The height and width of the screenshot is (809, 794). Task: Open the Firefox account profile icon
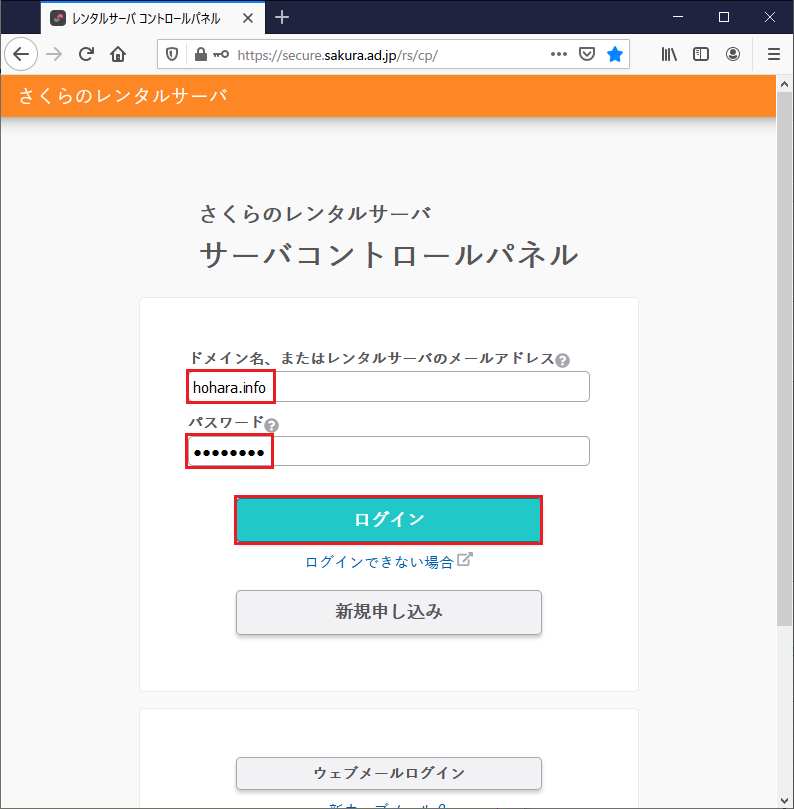733,54
